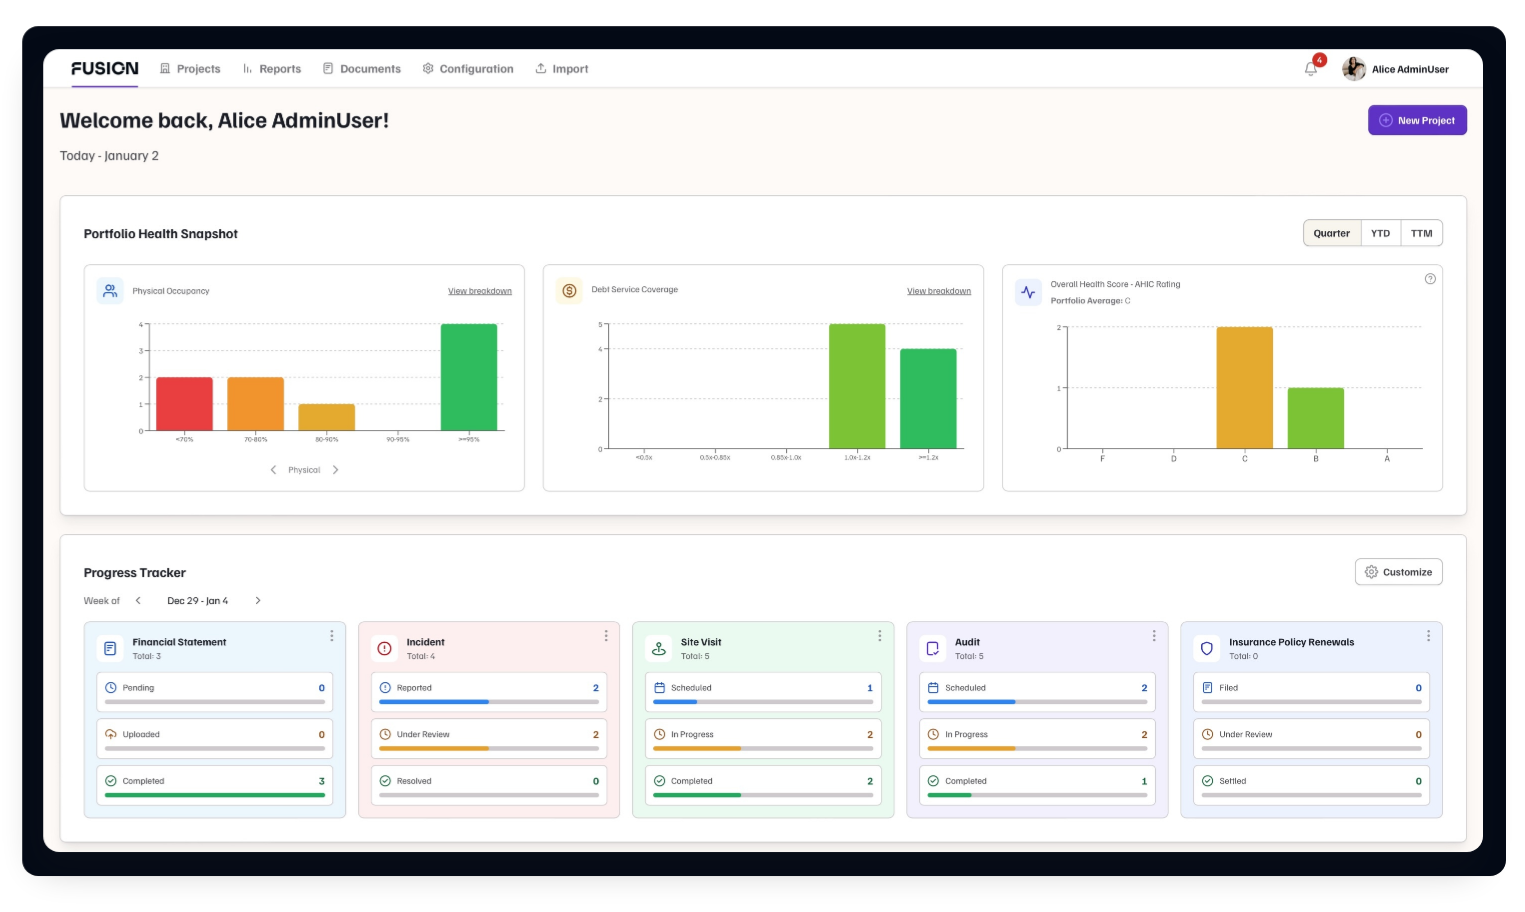Open the Import menu

coord(562,69)
